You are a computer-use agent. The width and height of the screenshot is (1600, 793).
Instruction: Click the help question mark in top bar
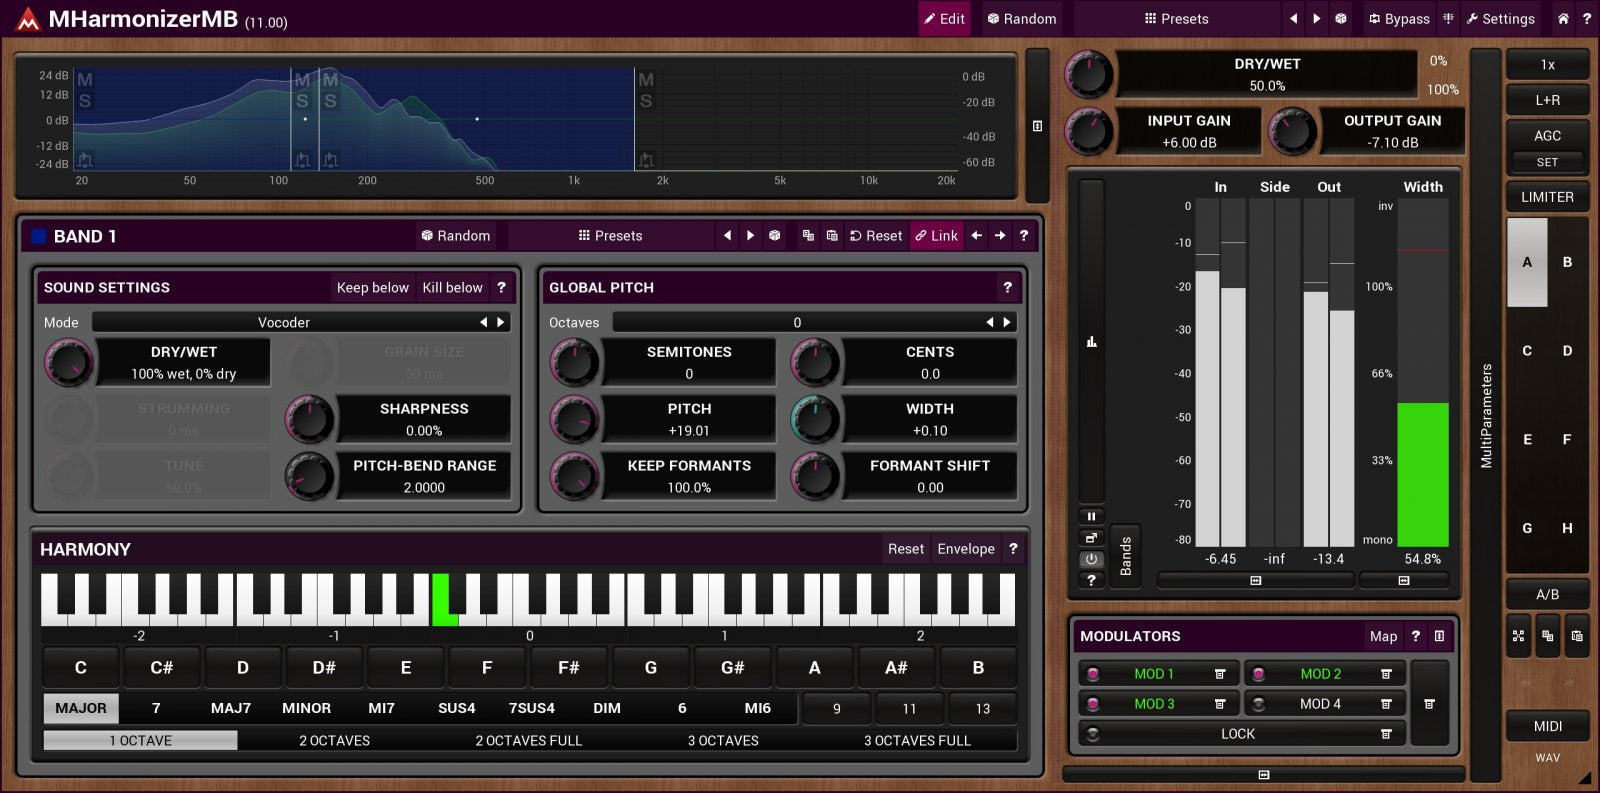coord(1586,18)
